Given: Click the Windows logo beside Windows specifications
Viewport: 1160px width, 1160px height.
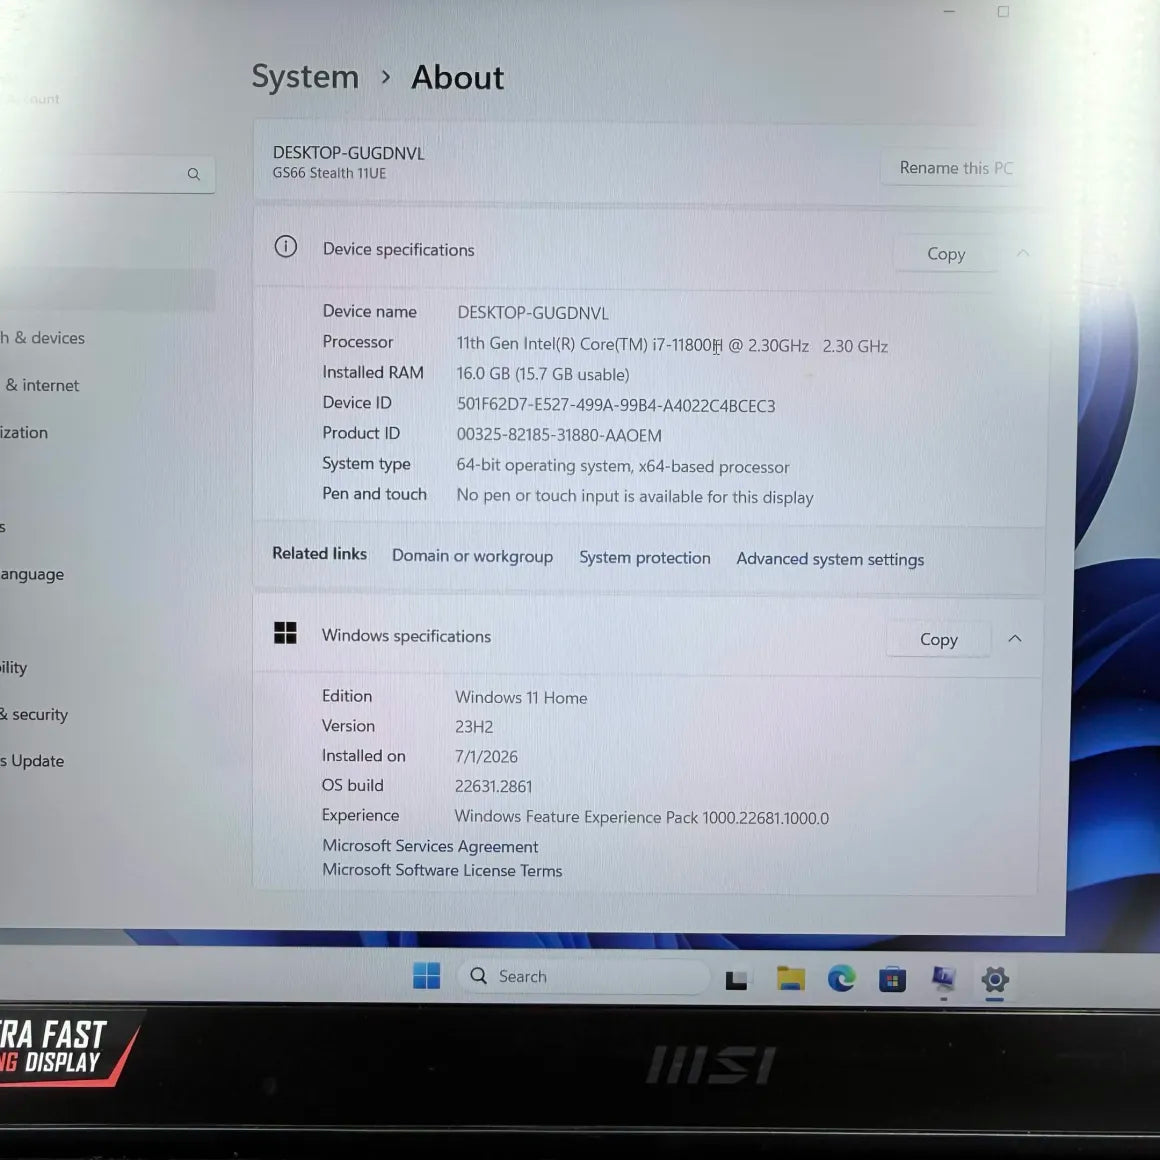Looking at the screenshot, I should click(285, 633).
